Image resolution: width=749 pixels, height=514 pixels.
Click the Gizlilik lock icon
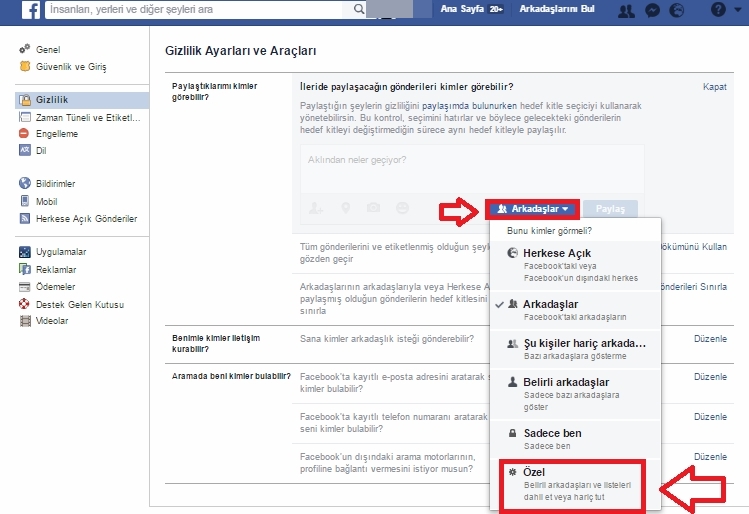point(25,100)
